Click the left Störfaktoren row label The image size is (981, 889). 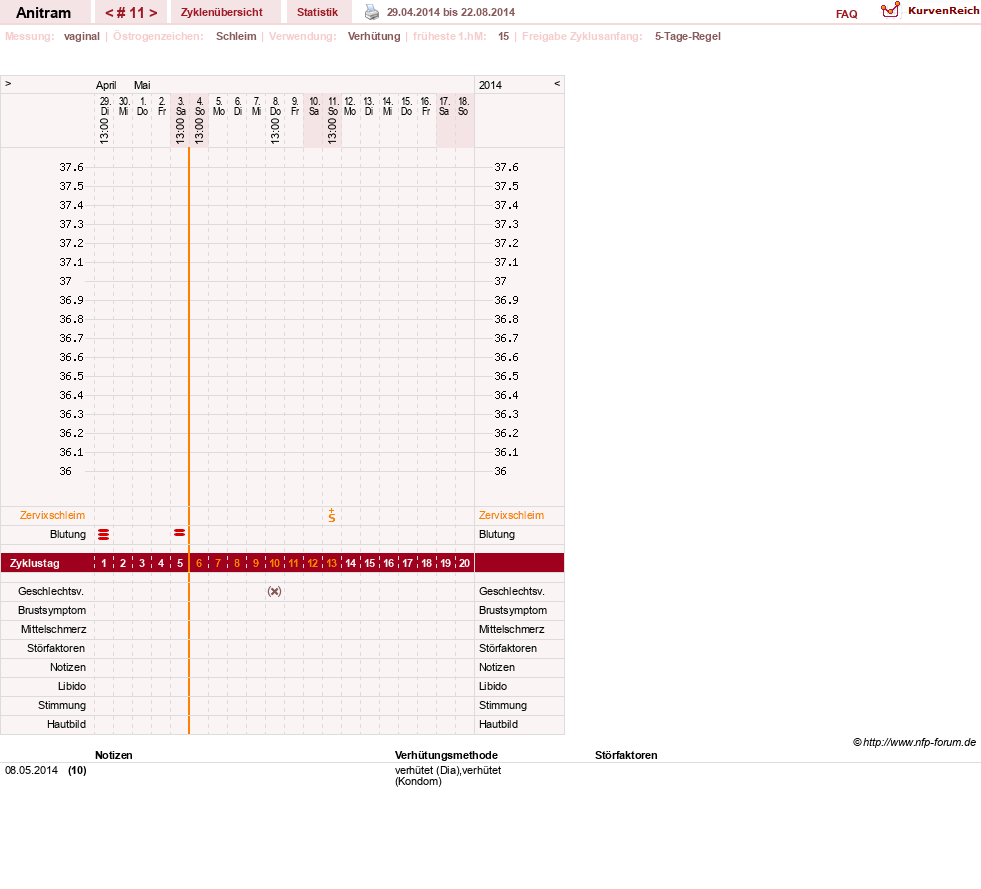[x=56, y=648]
